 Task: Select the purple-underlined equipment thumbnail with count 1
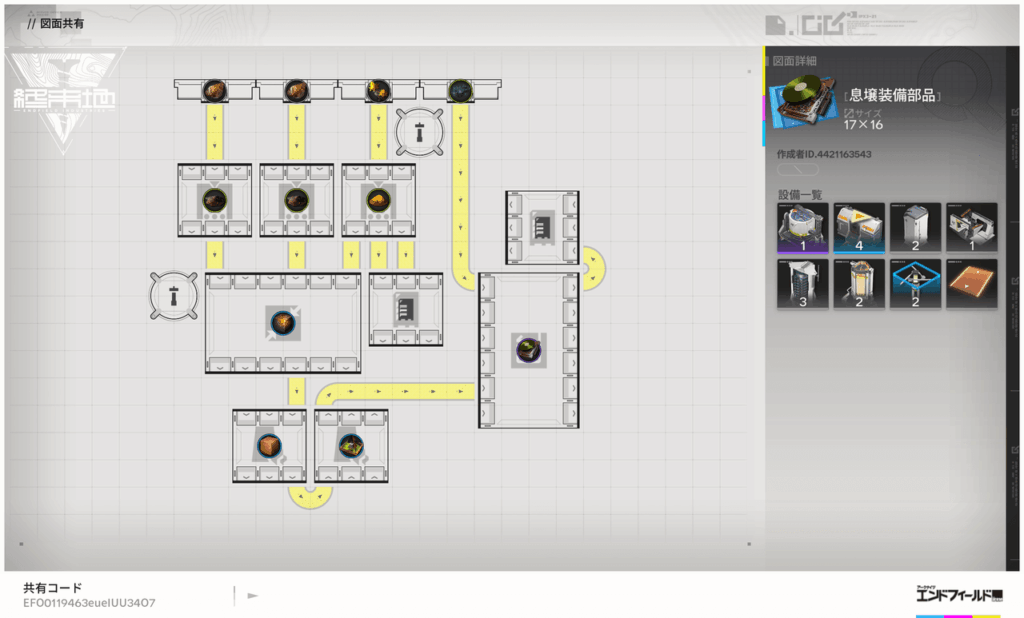pyautogui.click(x=803, y=227)
